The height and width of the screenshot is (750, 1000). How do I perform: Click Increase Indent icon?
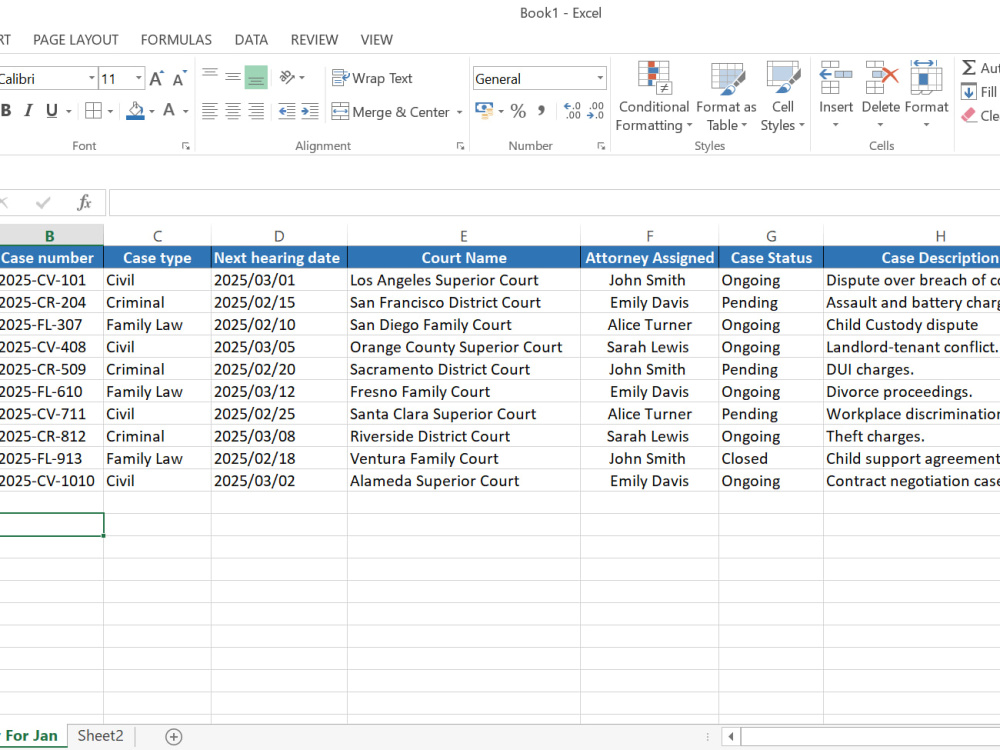pos(310,111)
